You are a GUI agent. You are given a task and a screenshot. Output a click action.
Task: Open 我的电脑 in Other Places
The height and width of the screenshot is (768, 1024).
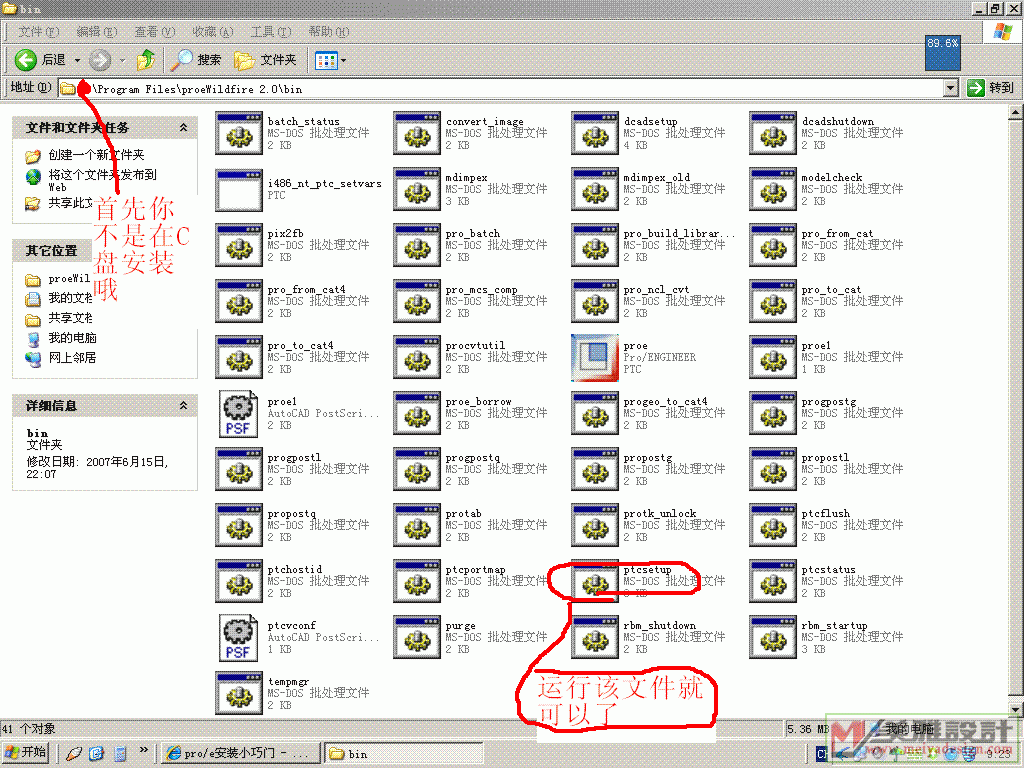coord(72,338)
